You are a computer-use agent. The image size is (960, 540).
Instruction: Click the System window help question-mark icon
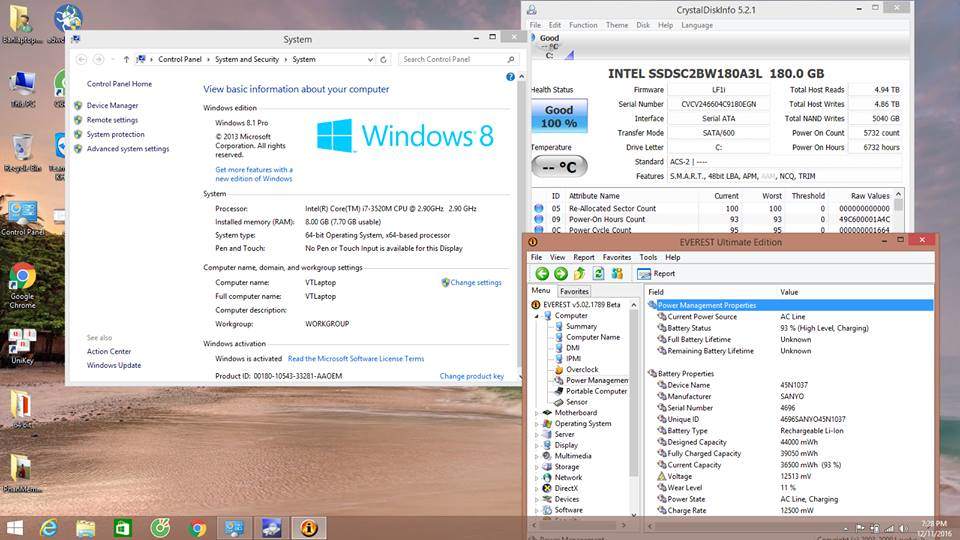tap(510, 77)
